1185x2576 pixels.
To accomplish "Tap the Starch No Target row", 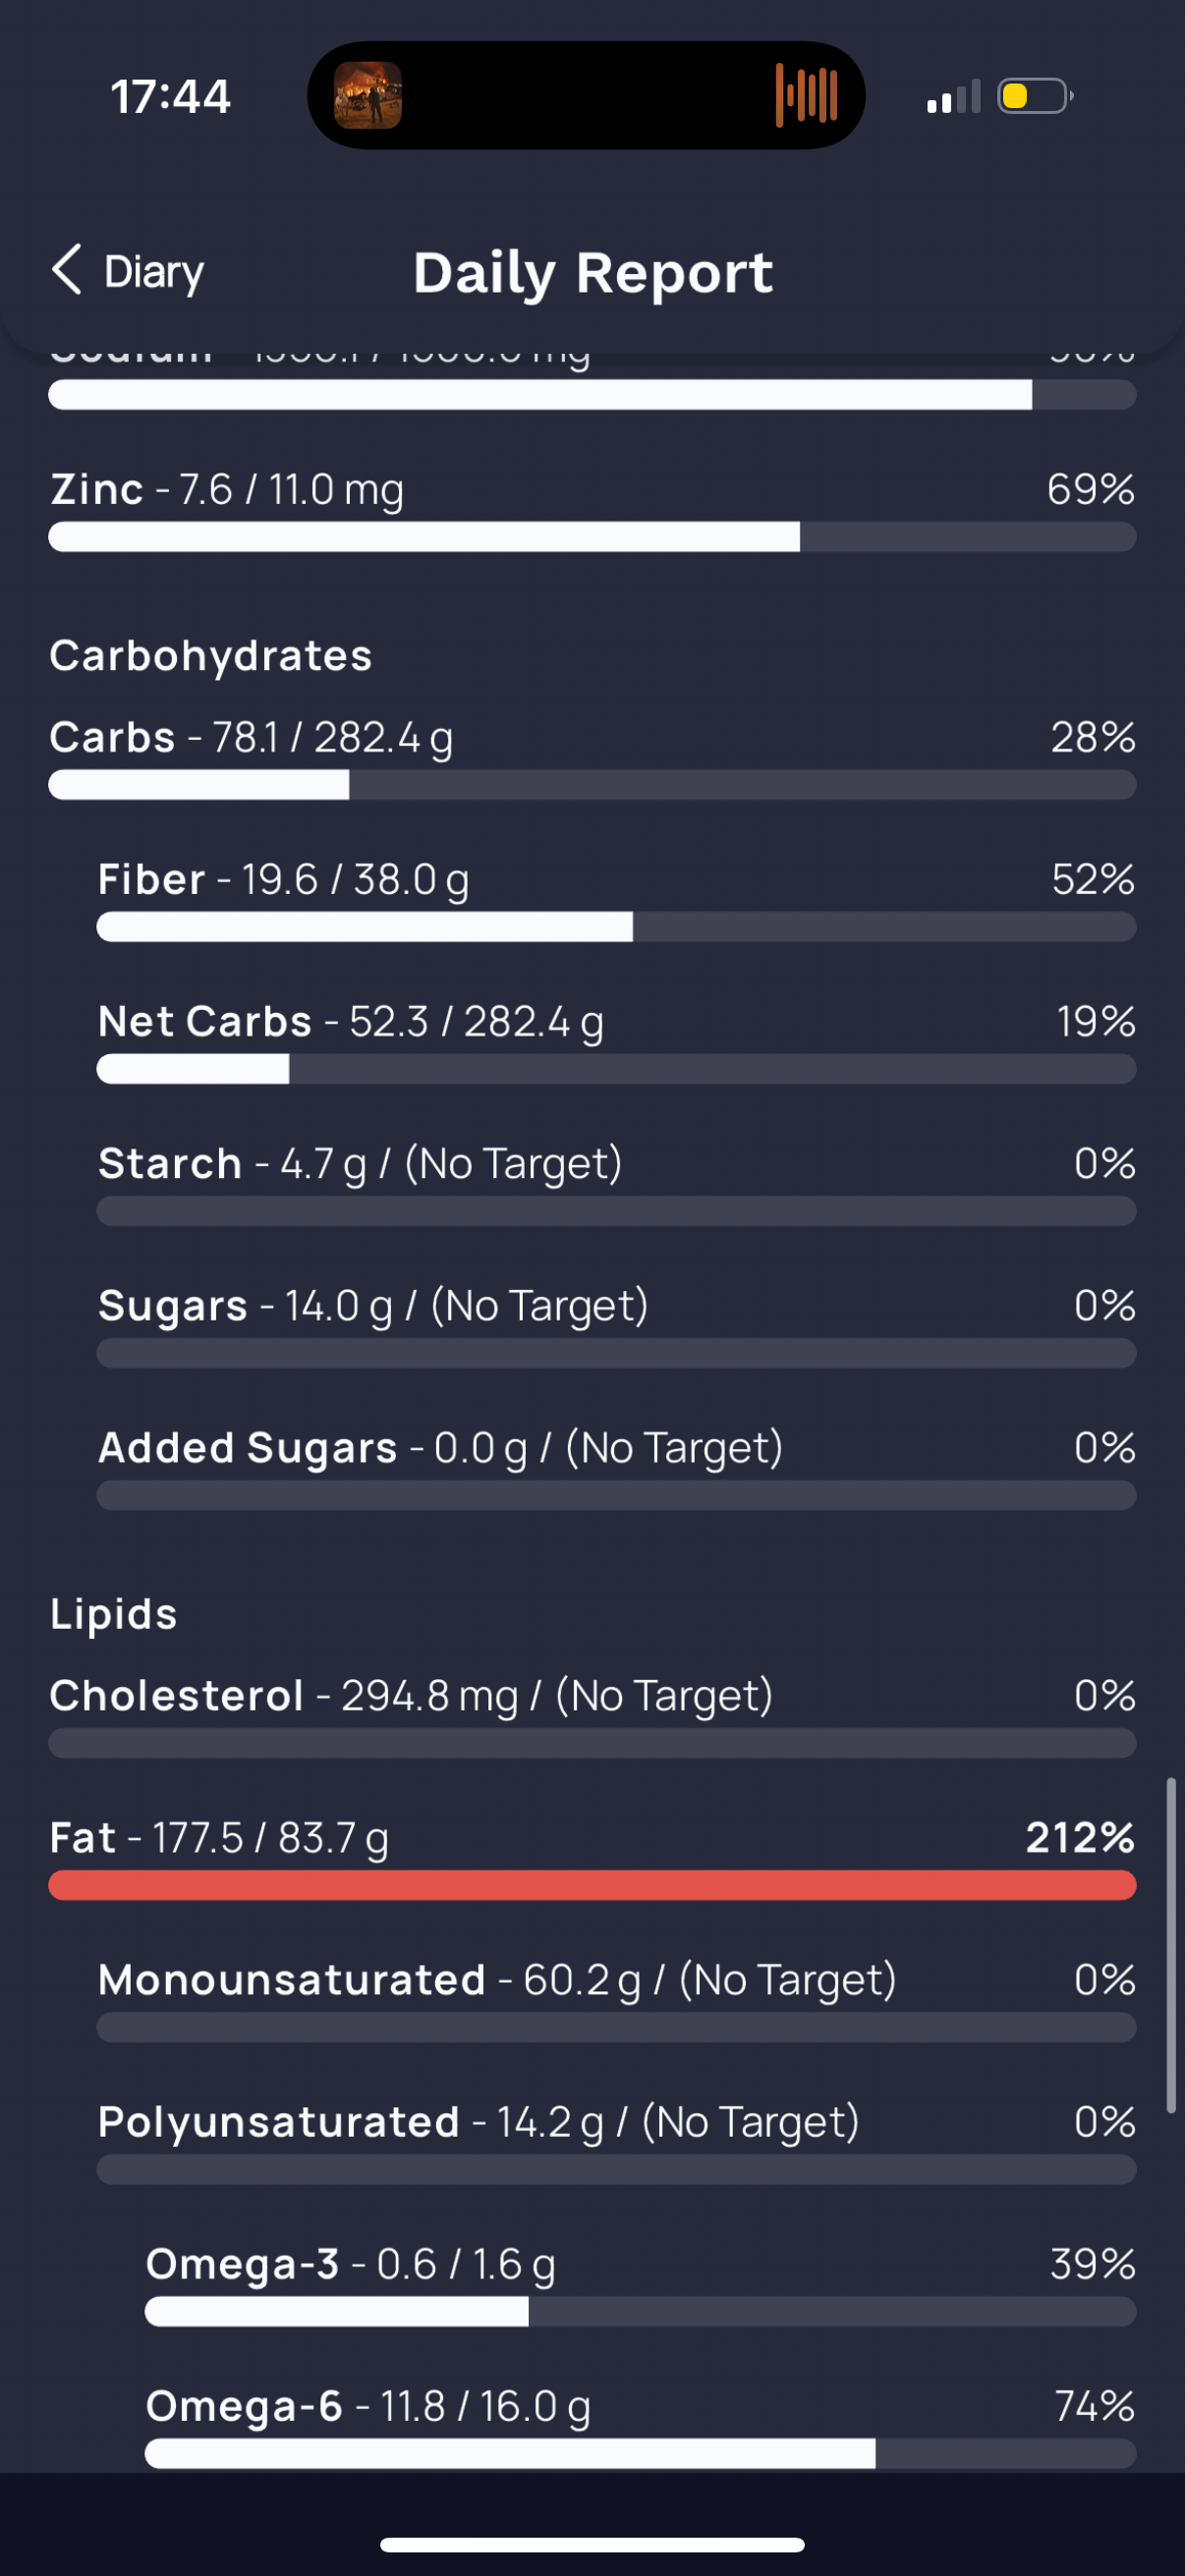I will (616, 1183).
